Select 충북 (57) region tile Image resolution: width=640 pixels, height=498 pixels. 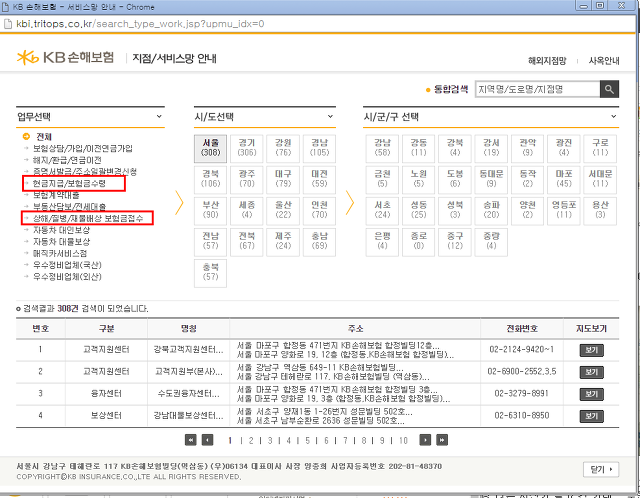click(x=211, y=273)
